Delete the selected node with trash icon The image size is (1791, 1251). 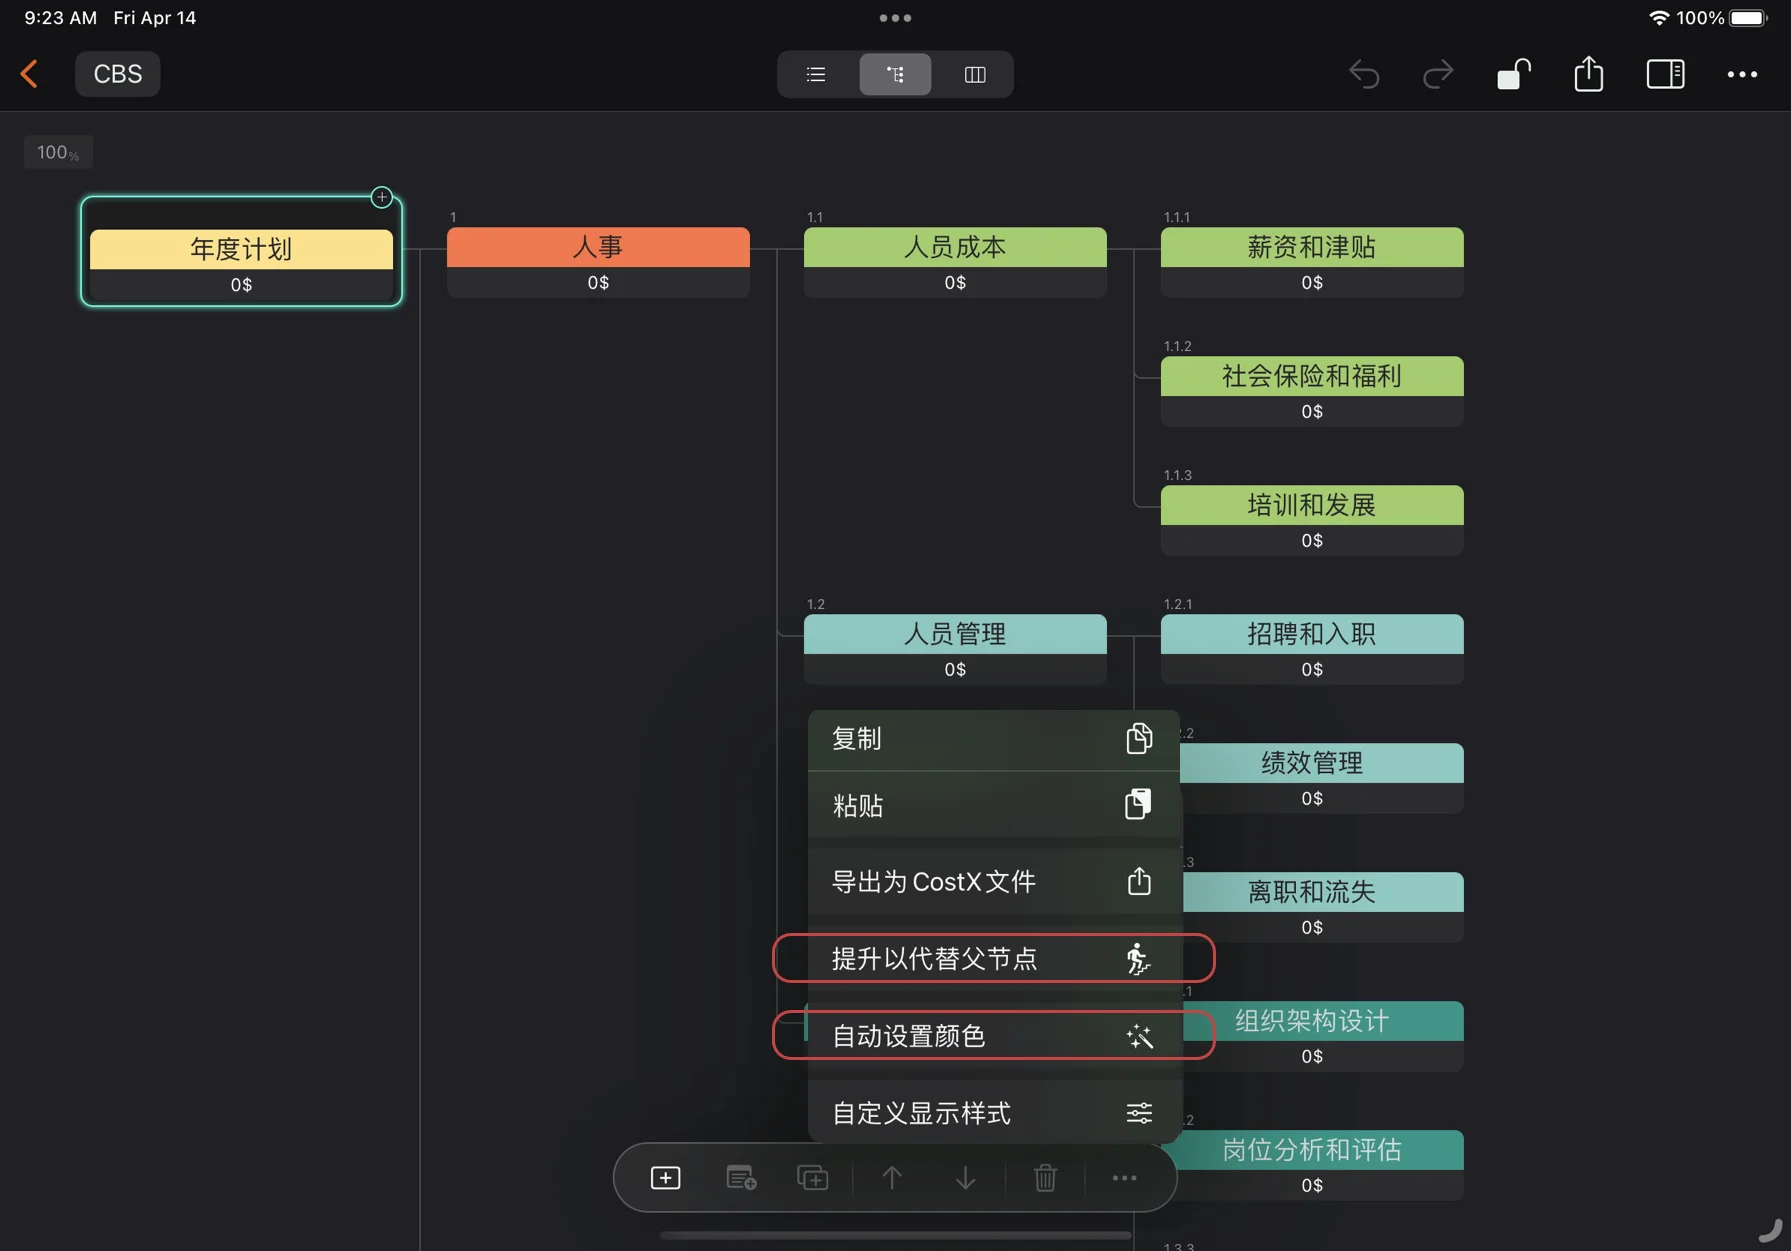[1045, 1177]
